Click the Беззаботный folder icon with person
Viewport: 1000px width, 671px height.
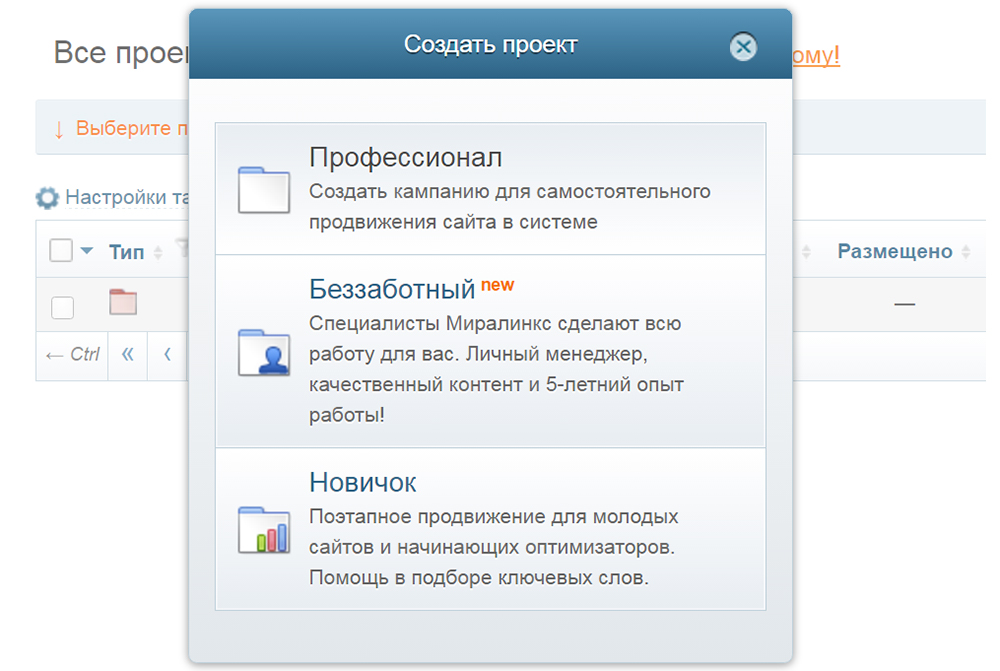tap(264, 351)
